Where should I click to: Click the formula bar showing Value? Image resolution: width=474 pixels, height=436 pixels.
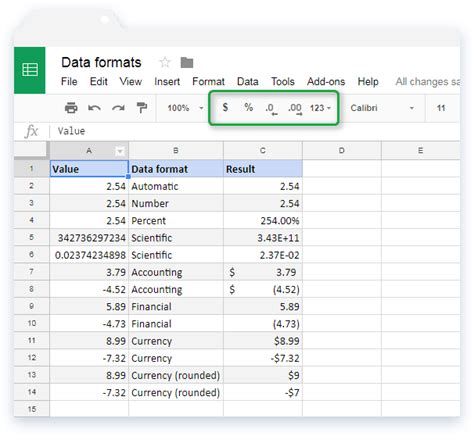click(x=255, y=131)
